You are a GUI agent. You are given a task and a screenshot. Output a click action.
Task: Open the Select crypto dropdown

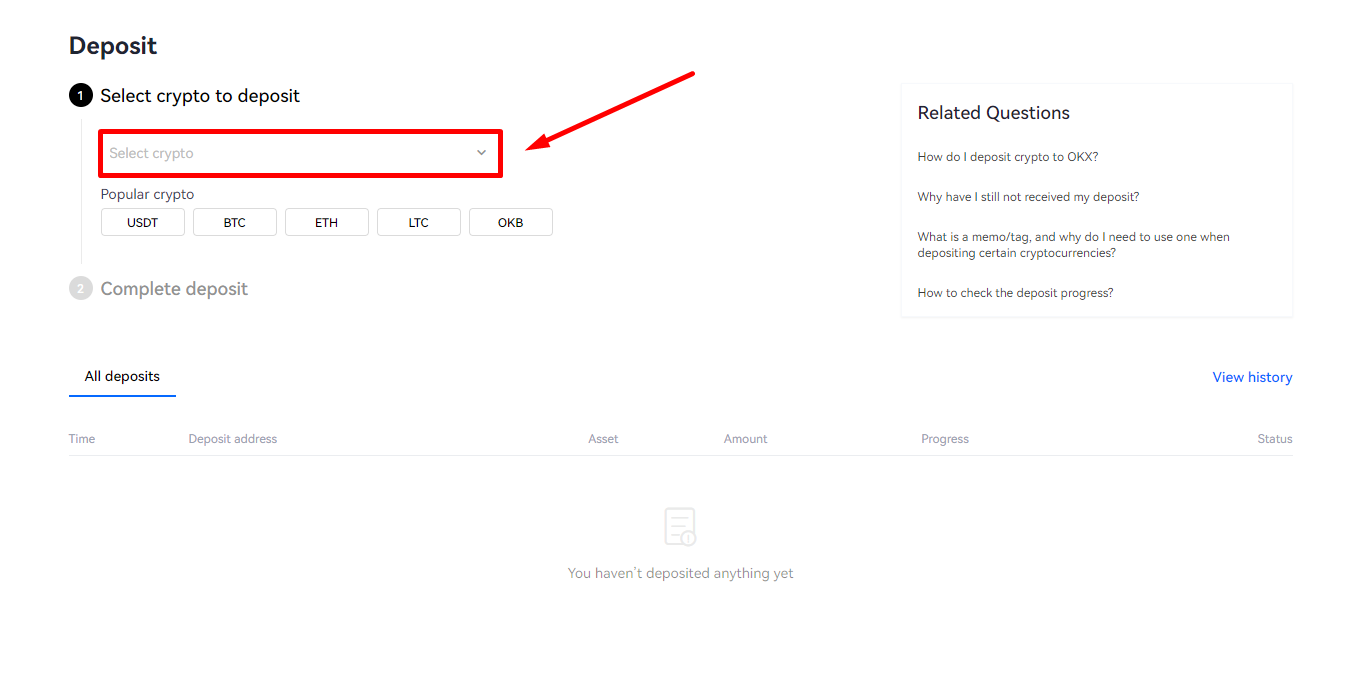pyautogui.click(x=300, y=153)
